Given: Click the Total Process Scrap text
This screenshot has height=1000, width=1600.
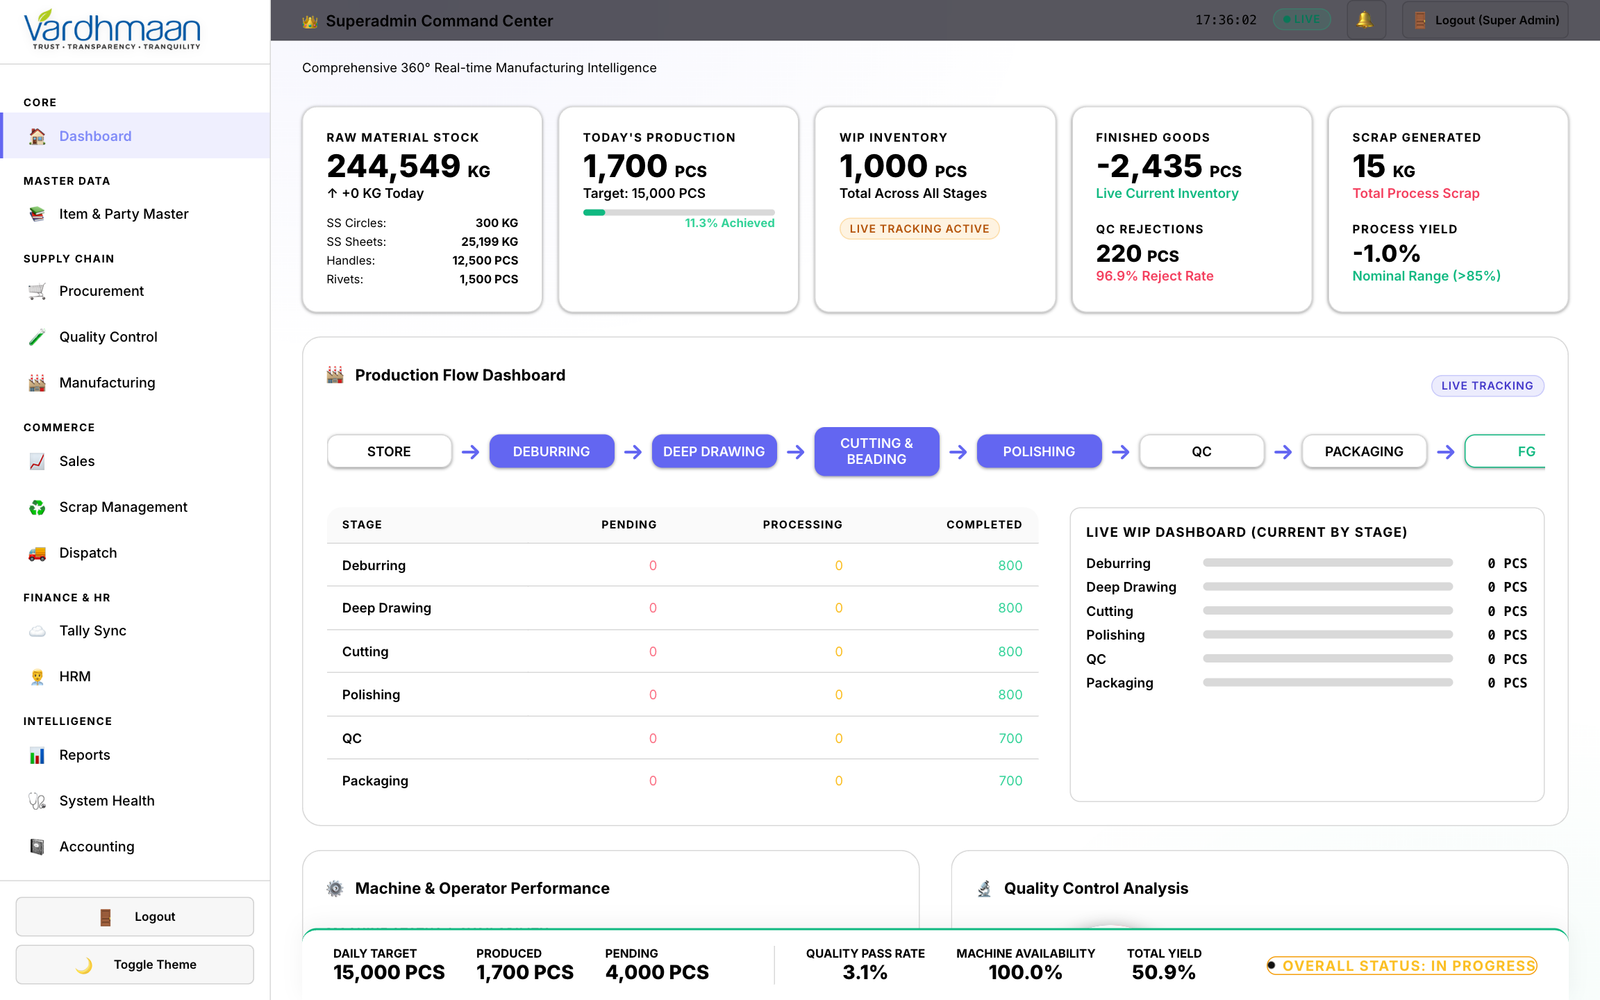Looking at the screenshot, I should (x=1415, y=194).
